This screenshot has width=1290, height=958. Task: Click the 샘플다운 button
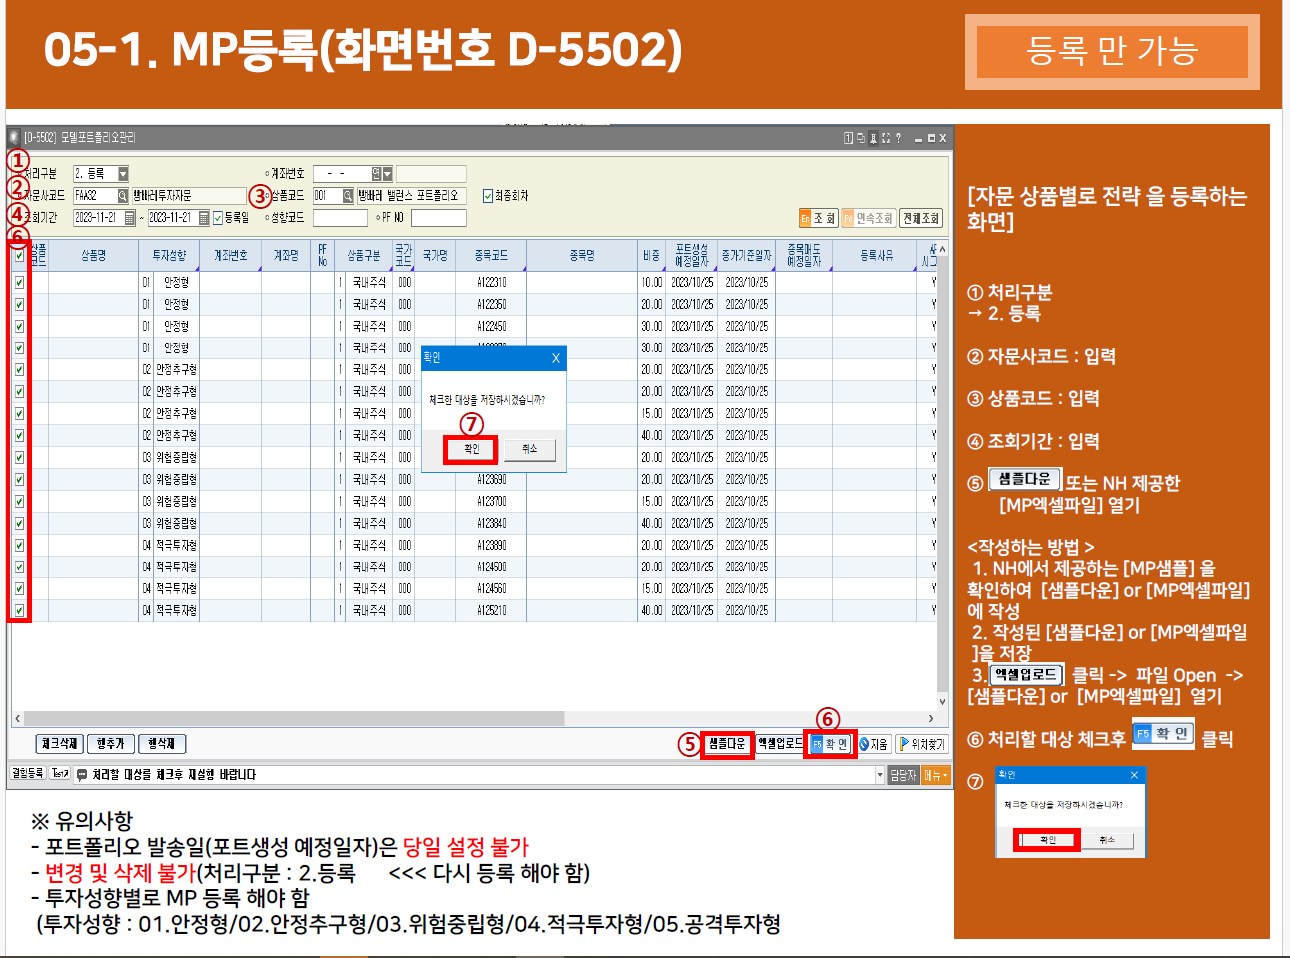(727, 744)
